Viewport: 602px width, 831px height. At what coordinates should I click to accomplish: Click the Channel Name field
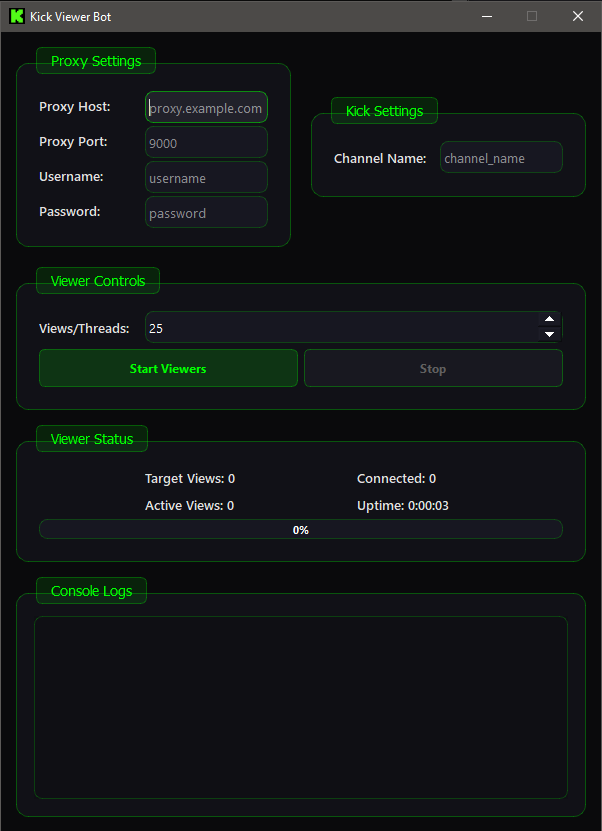(x=501, y=157)
